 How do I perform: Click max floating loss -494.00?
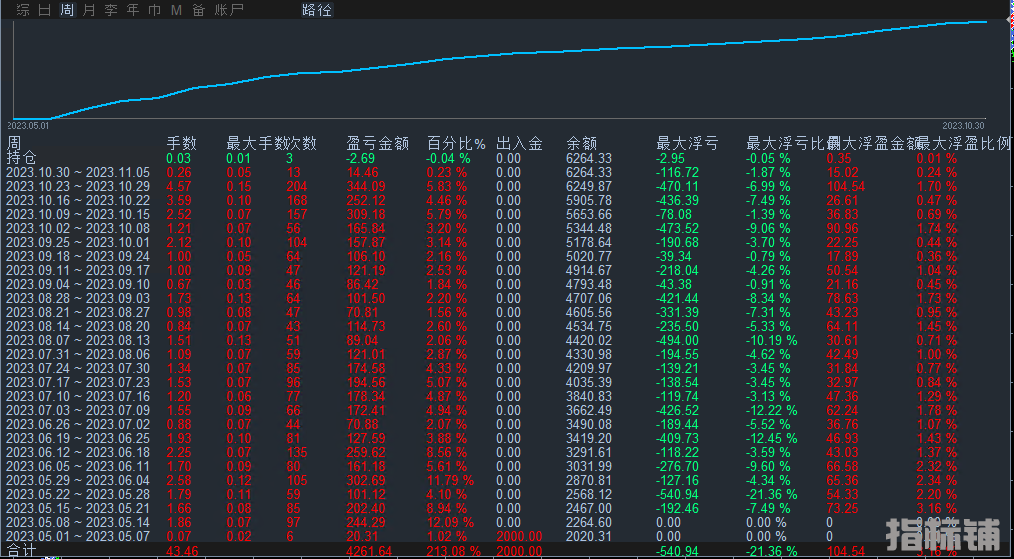pyautogui.click(x=678, y=340)
